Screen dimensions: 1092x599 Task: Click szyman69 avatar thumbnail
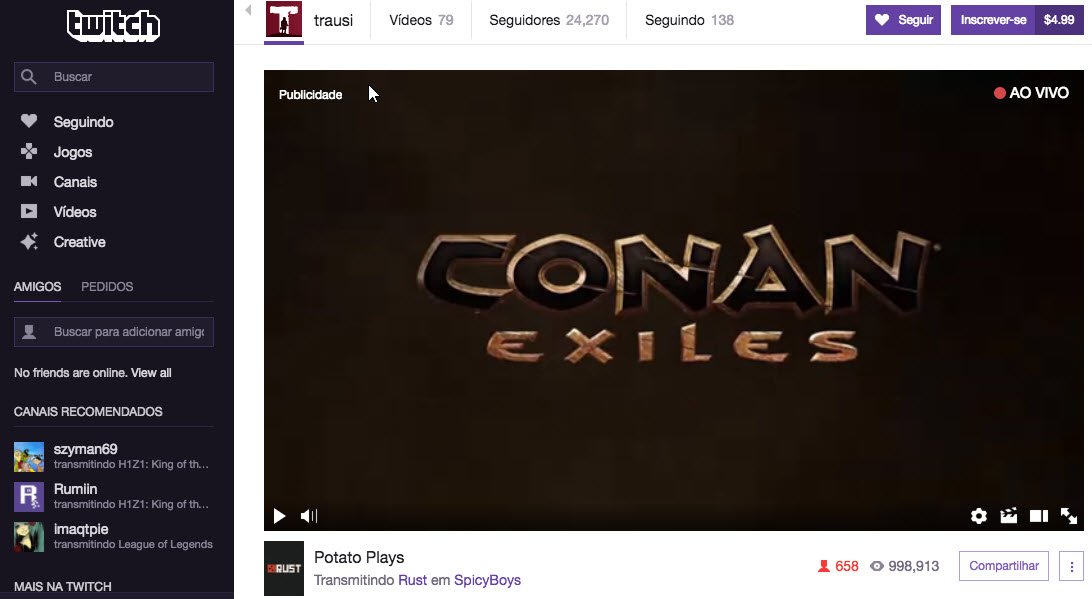click(x=29, y=457)
